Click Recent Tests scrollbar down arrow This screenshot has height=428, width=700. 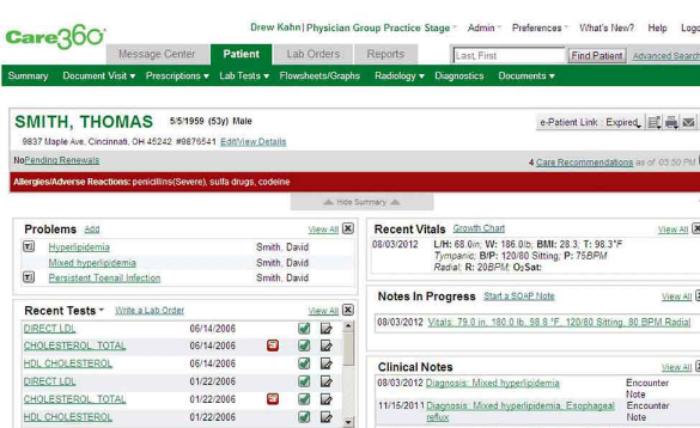349,421
